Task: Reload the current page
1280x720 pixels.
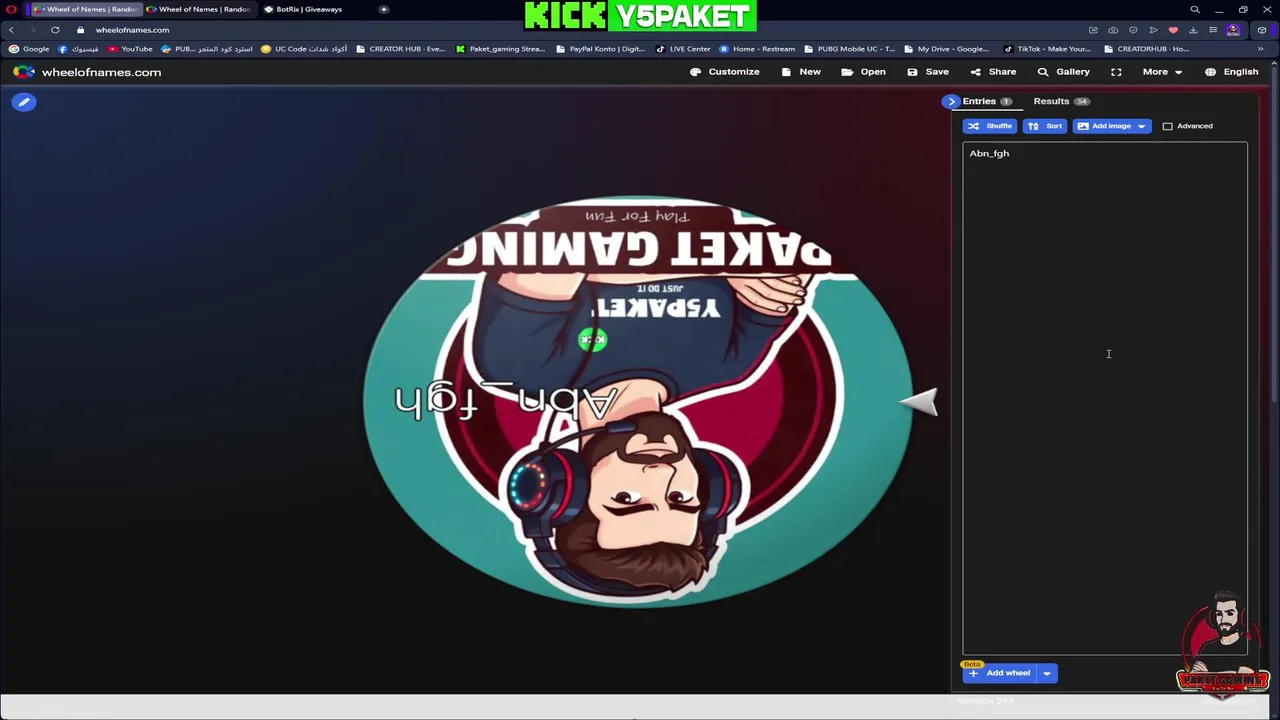Action: (x=55, y=30)
